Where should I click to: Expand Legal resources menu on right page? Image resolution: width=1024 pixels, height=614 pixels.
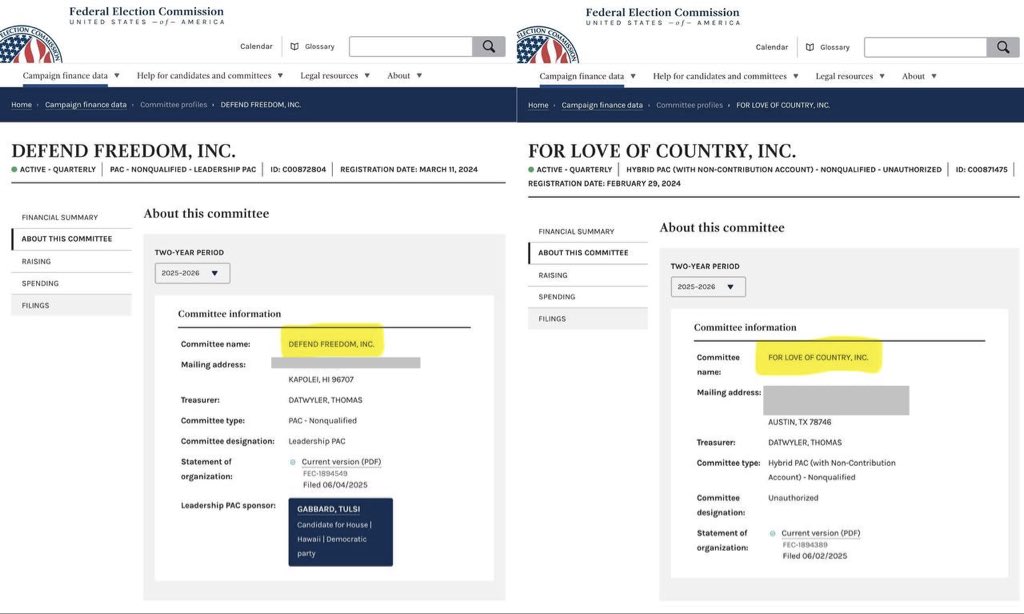[x=850, y=76]
